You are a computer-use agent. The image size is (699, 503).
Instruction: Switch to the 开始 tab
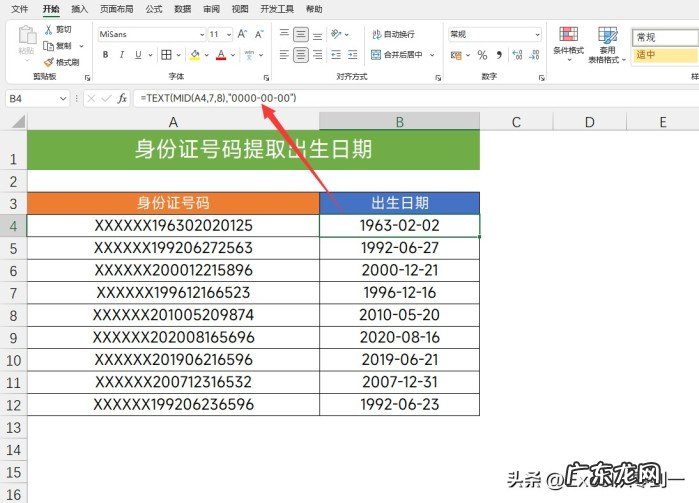coord(51,9)
